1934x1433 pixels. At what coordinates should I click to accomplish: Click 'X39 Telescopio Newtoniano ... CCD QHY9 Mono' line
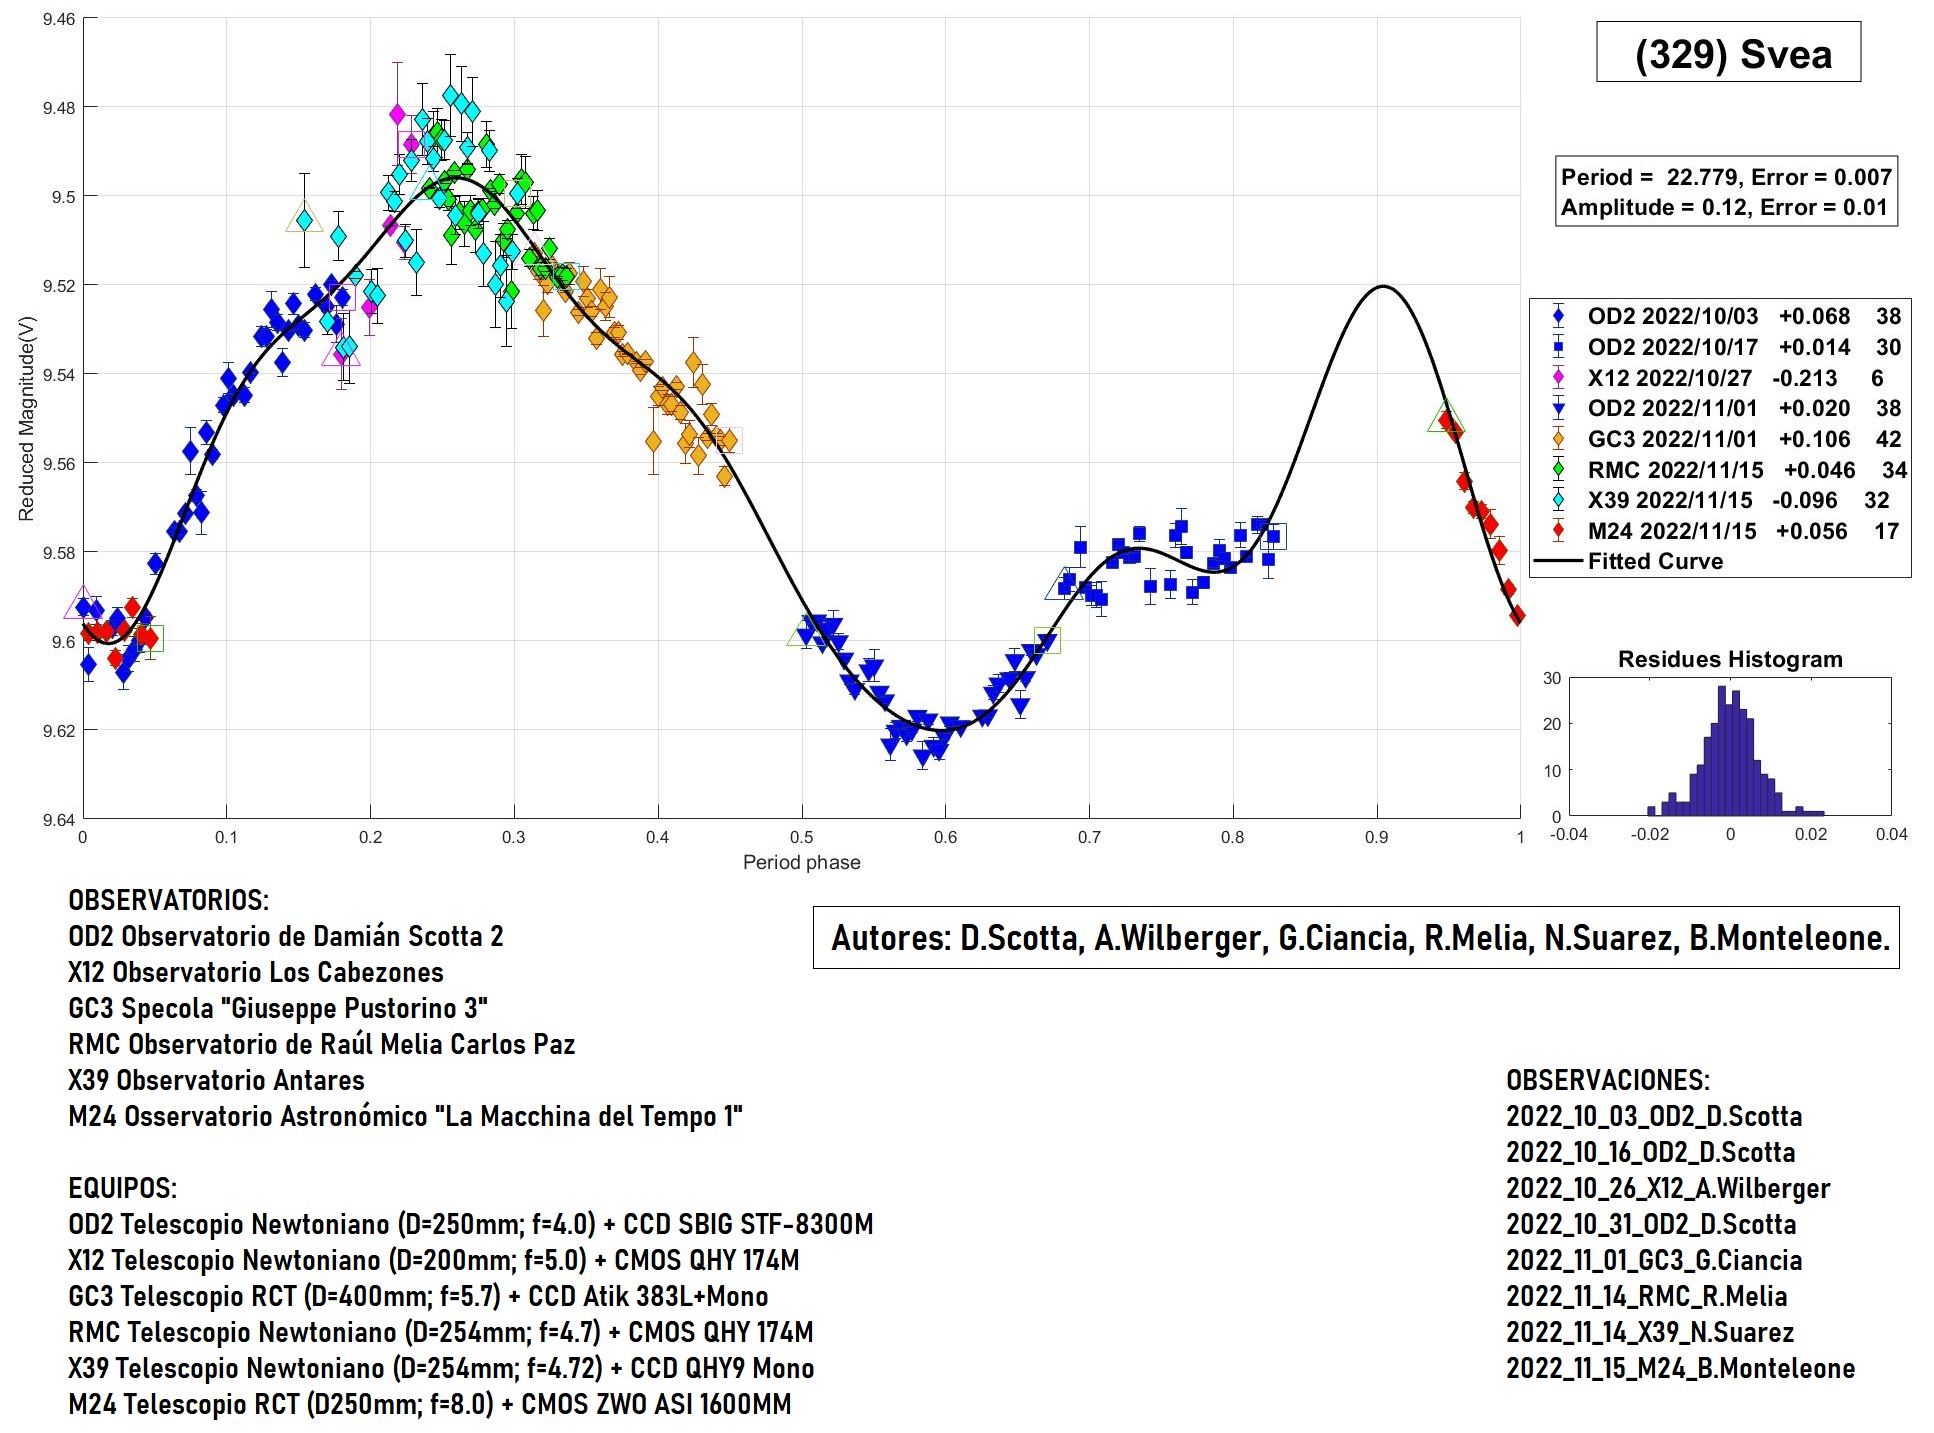pyautogui.click(x=441, y=1368)
